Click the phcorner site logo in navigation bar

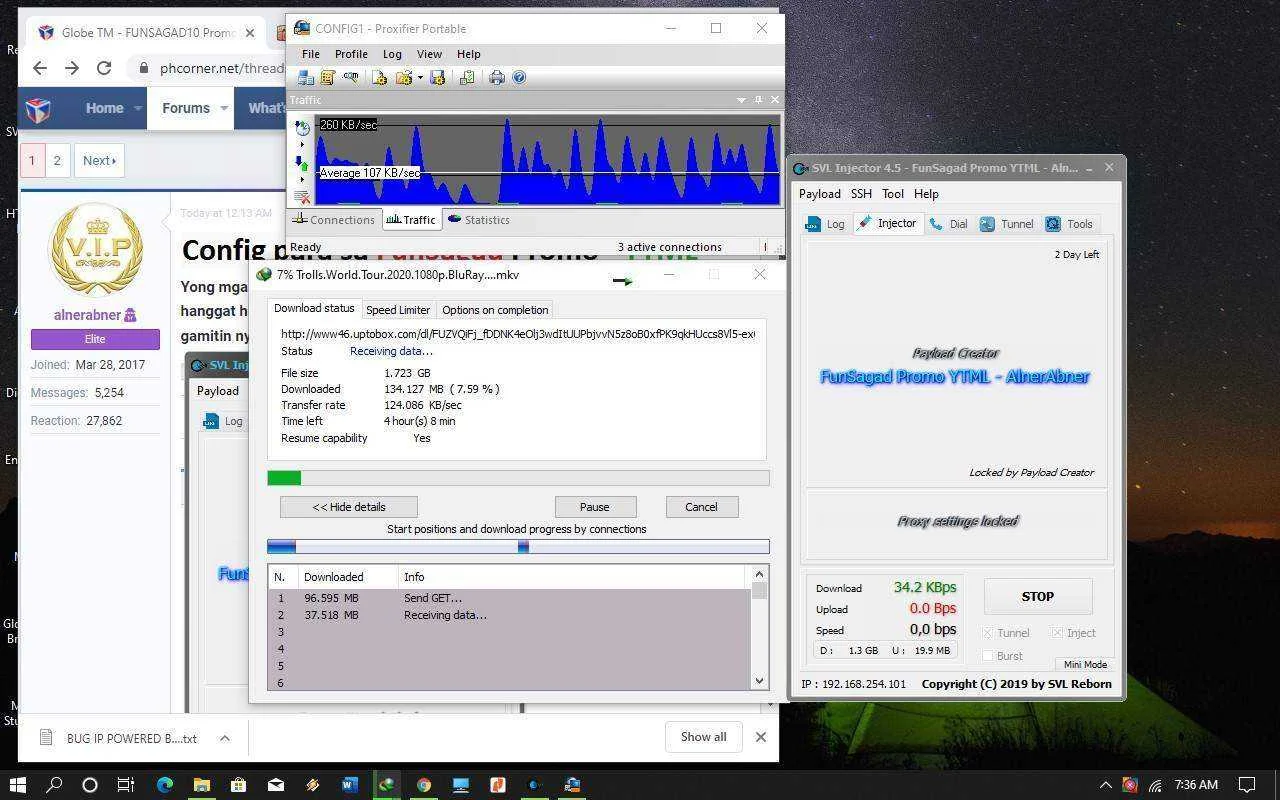coord(38,108)
